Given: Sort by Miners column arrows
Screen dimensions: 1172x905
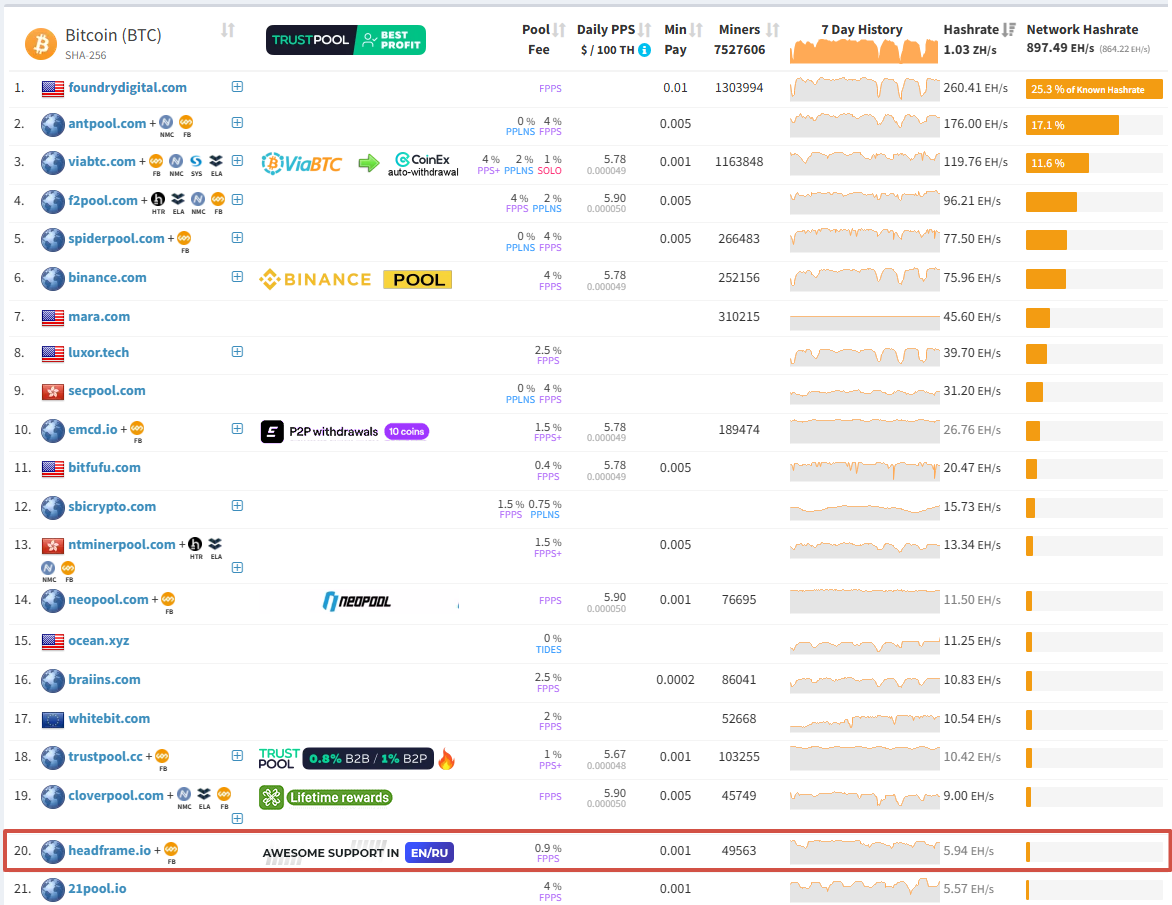Looking at the screenshot, I should coord(773,30).
